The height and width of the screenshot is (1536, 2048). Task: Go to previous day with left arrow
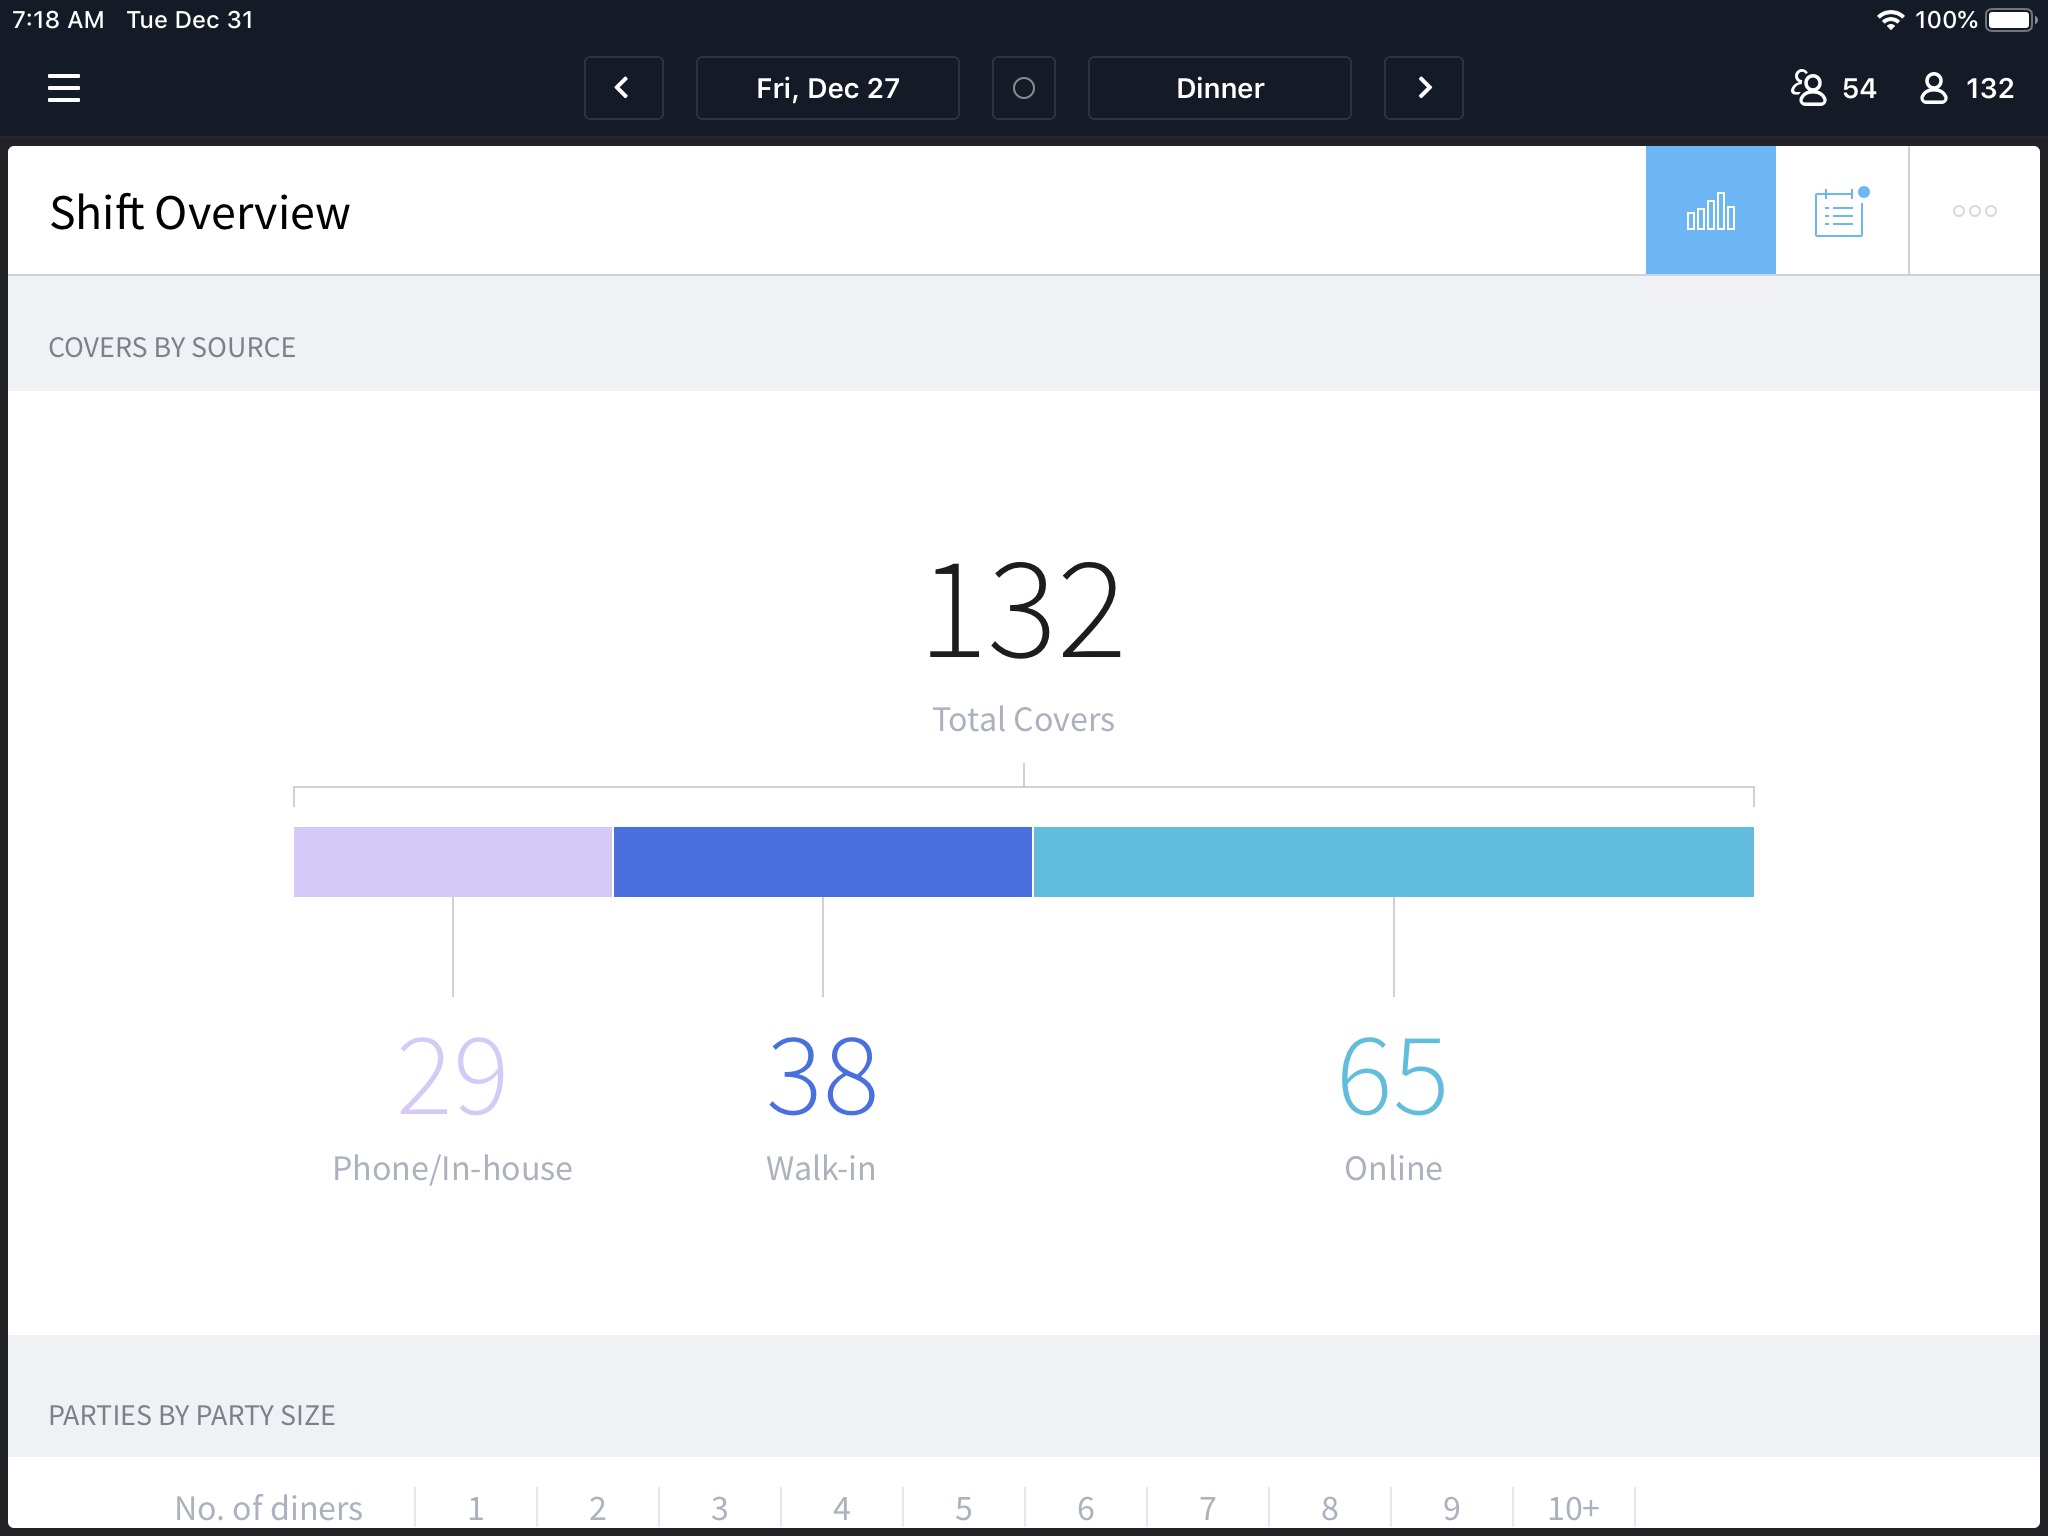(623, 88)
